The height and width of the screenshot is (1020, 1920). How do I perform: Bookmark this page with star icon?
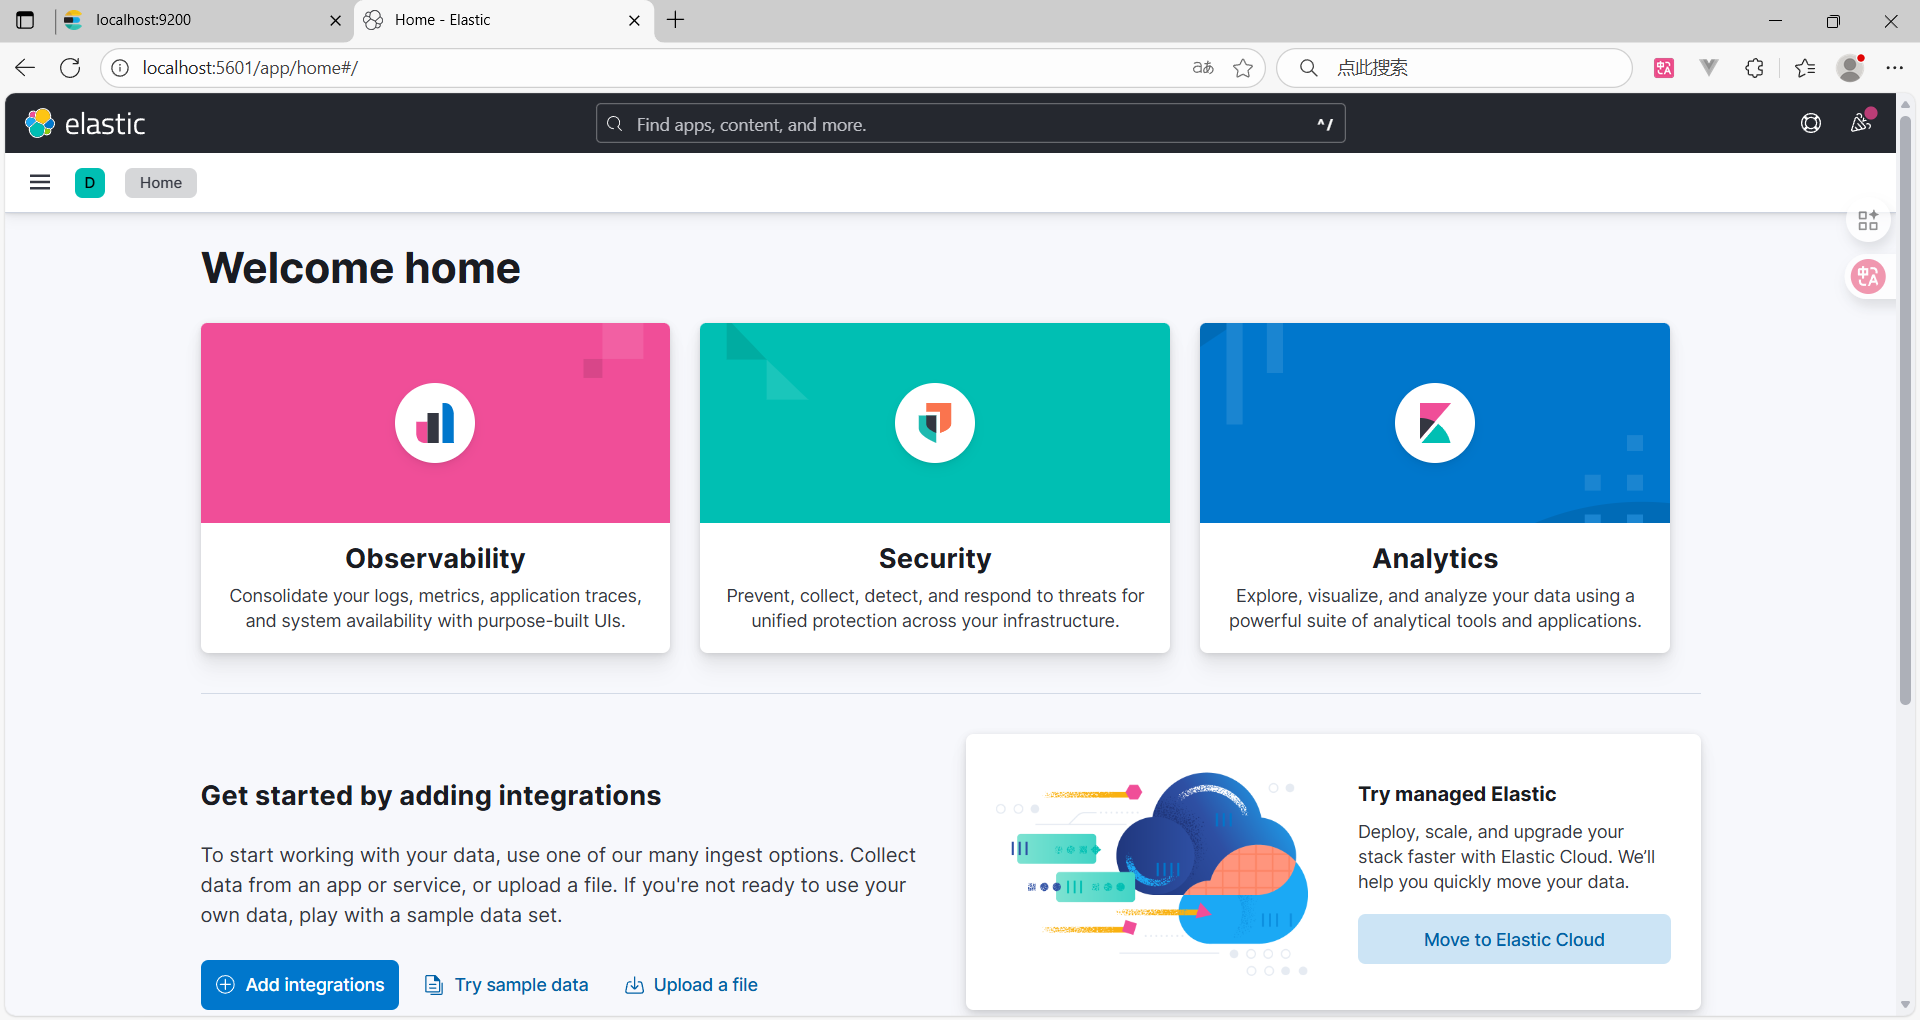[x=1243, y=68]
